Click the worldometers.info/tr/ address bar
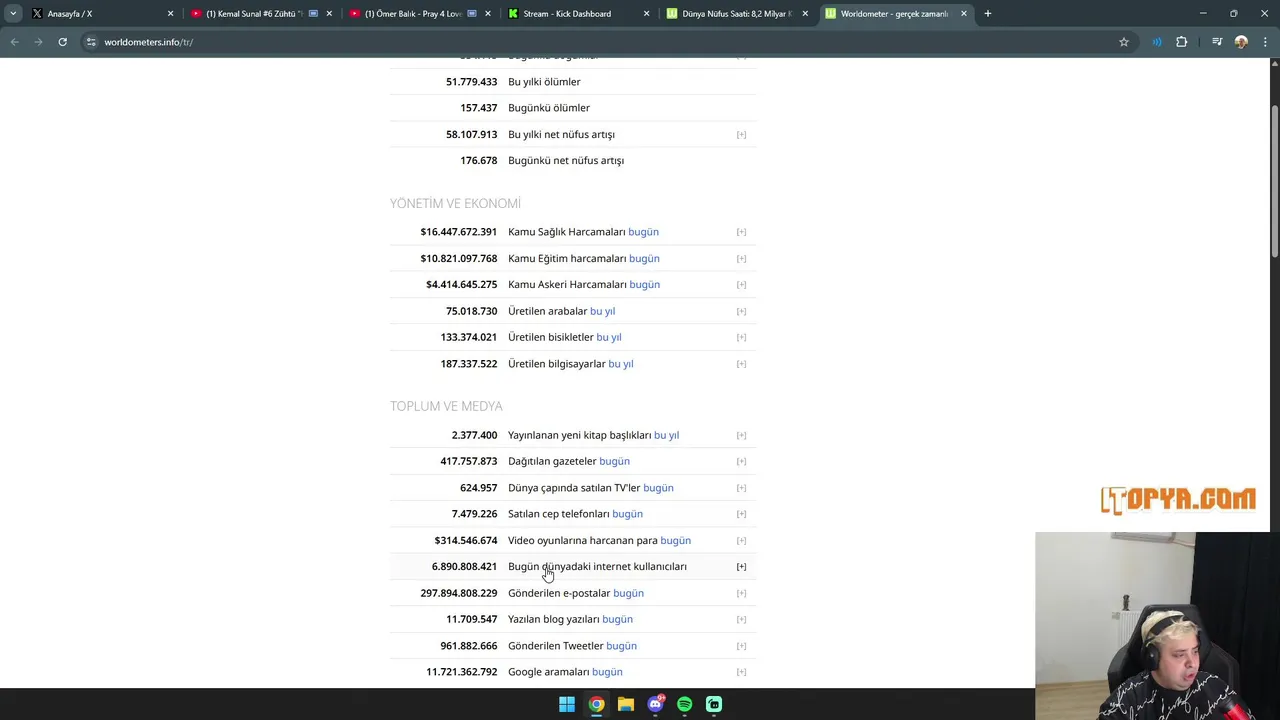Viewport: 1280px width, 720px height. [x=600, y=42]
